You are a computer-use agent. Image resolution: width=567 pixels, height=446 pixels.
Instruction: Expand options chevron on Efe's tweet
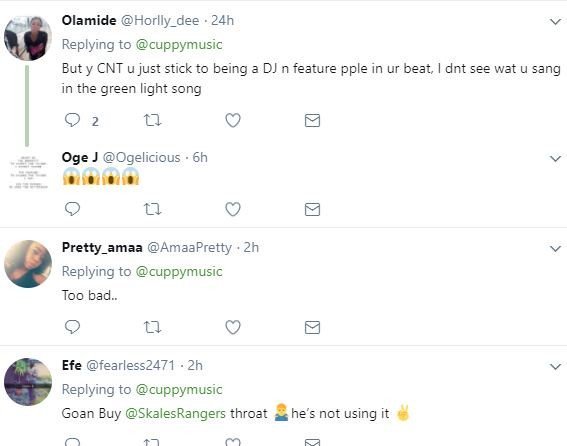[x=555, y=366]
